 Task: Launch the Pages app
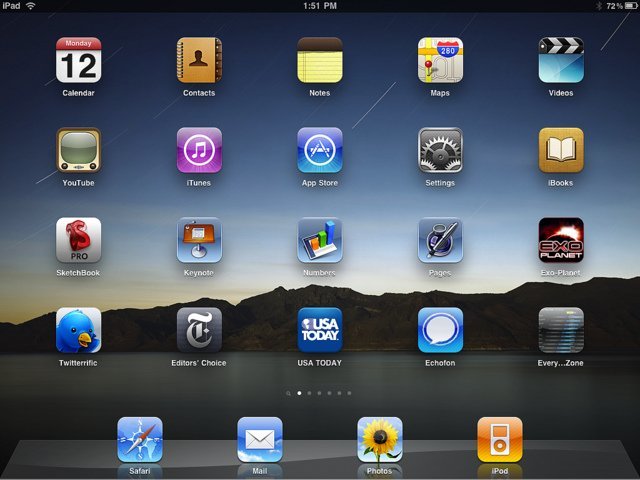tap(440, 240)
